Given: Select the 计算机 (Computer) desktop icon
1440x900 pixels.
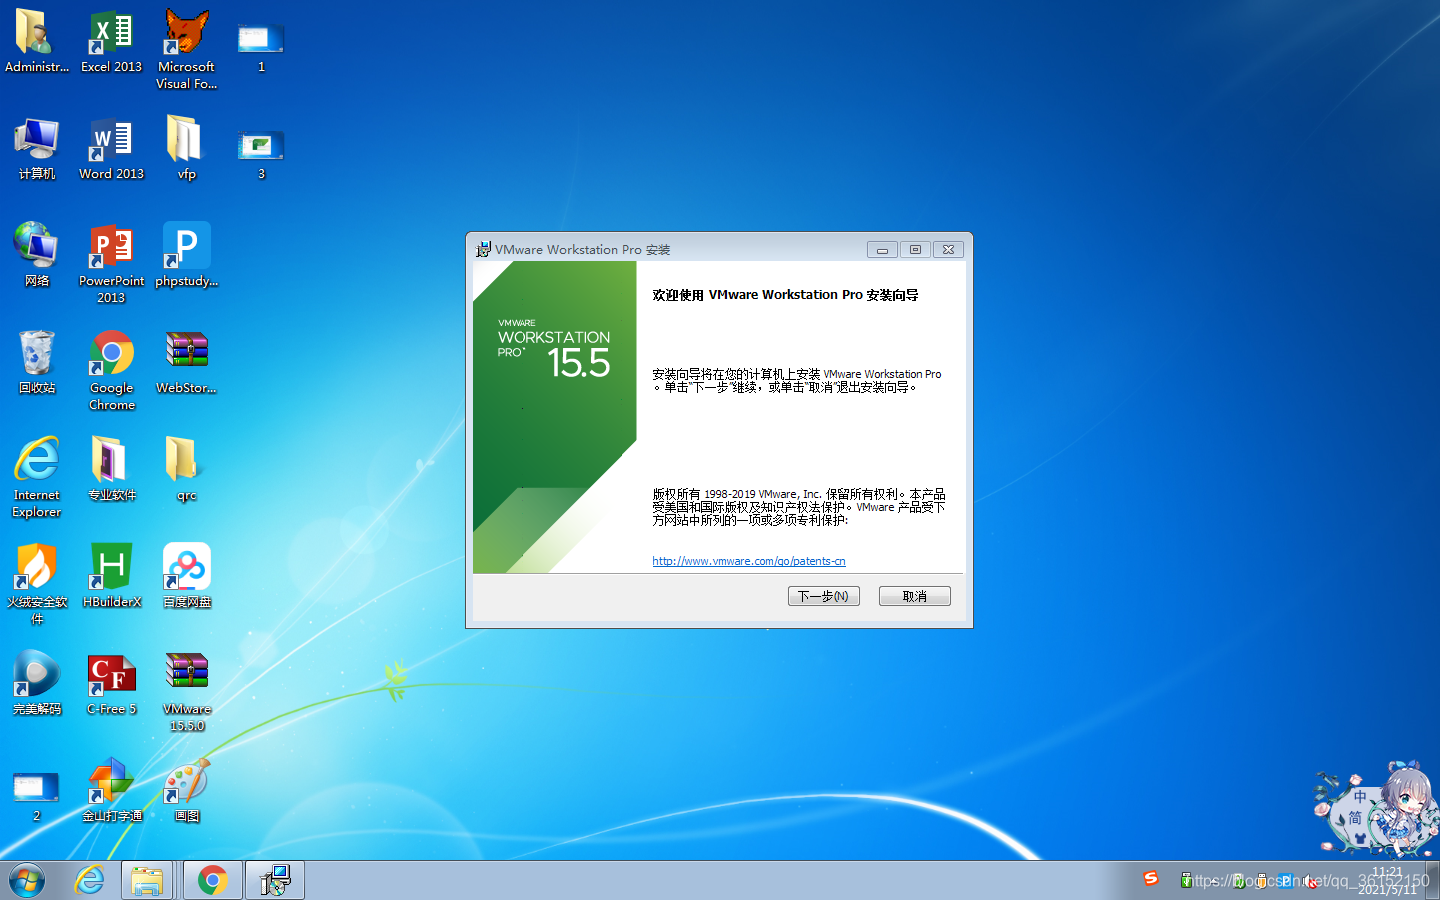Looking at the screenshot, I should coord(36,149).
